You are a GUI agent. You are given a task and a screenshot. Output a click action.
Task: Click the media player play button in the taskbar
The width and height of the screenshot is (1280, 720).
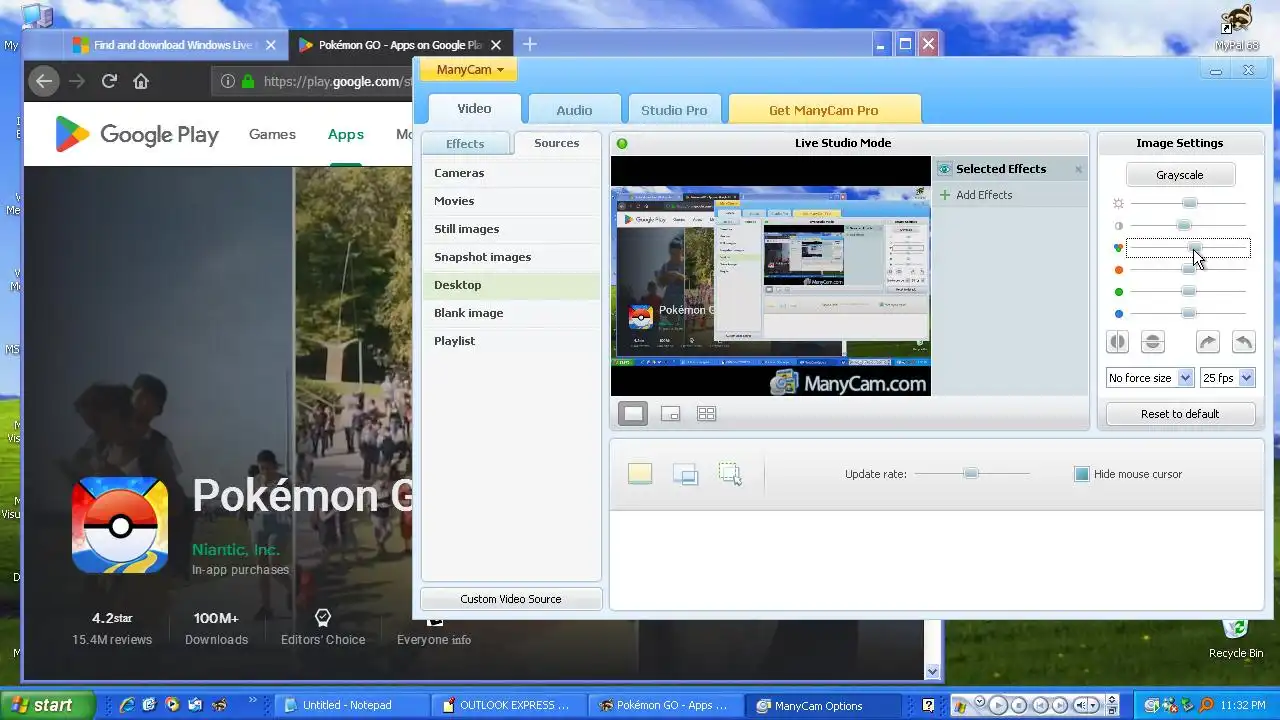pos(998,706)
